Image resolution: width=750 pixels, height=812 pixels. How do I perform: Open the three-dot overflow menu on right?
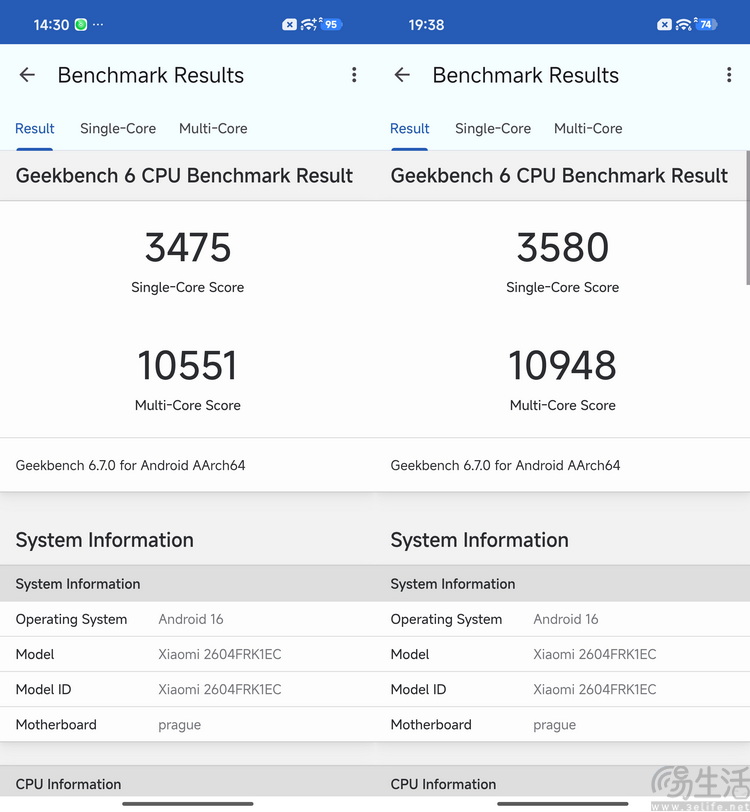(729, 75)
